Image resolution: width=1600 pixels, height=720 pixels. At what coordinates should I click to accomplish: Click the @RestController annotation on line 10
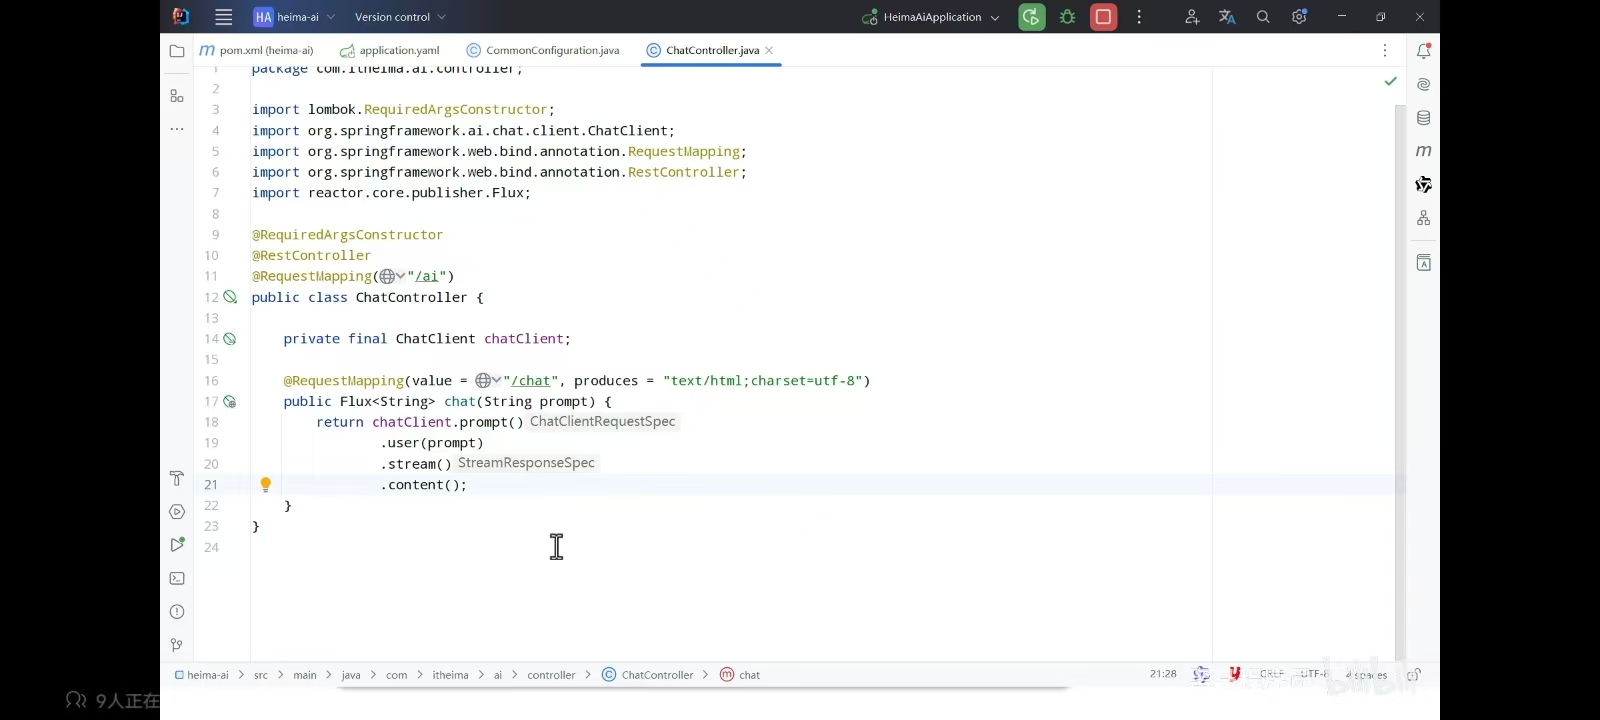[311, 255]
